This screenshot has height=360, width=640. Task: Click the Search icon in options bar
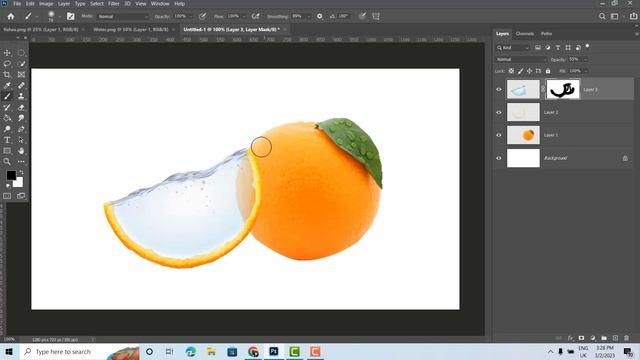(x=602, y=16)
